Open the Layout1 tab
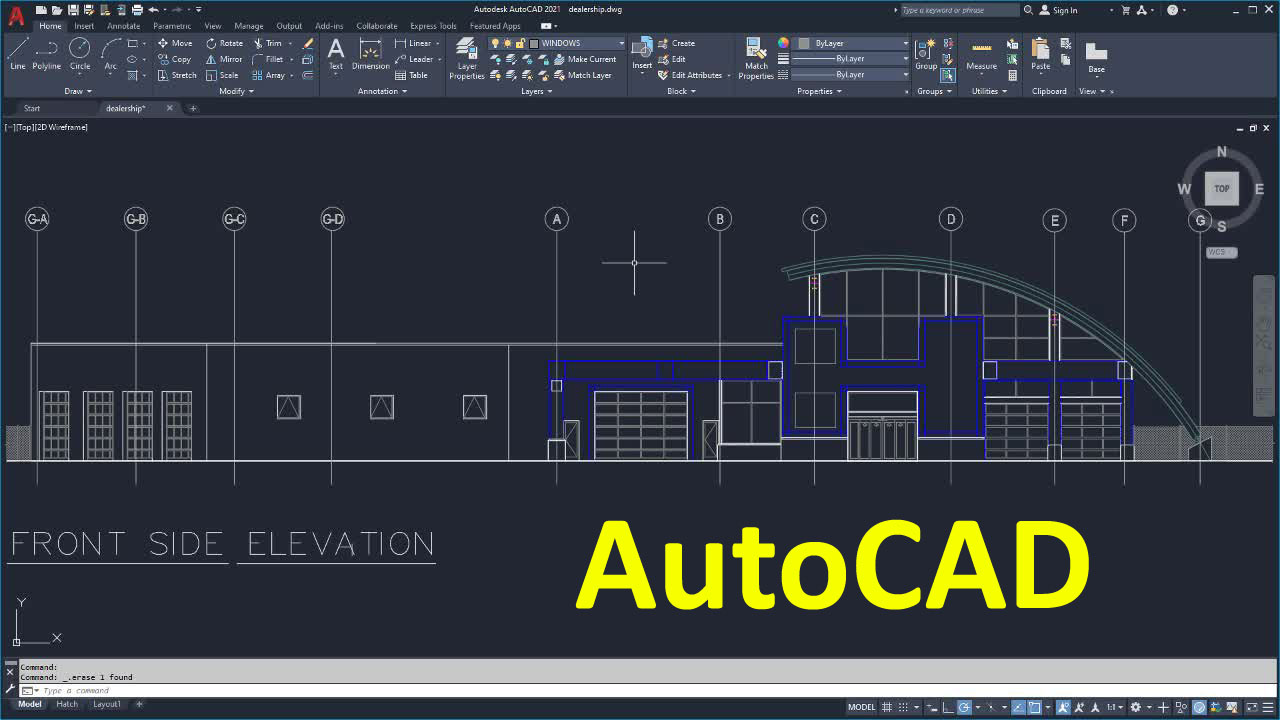Viewport: 1280px width, 720px height. click(x=107, y=704)
